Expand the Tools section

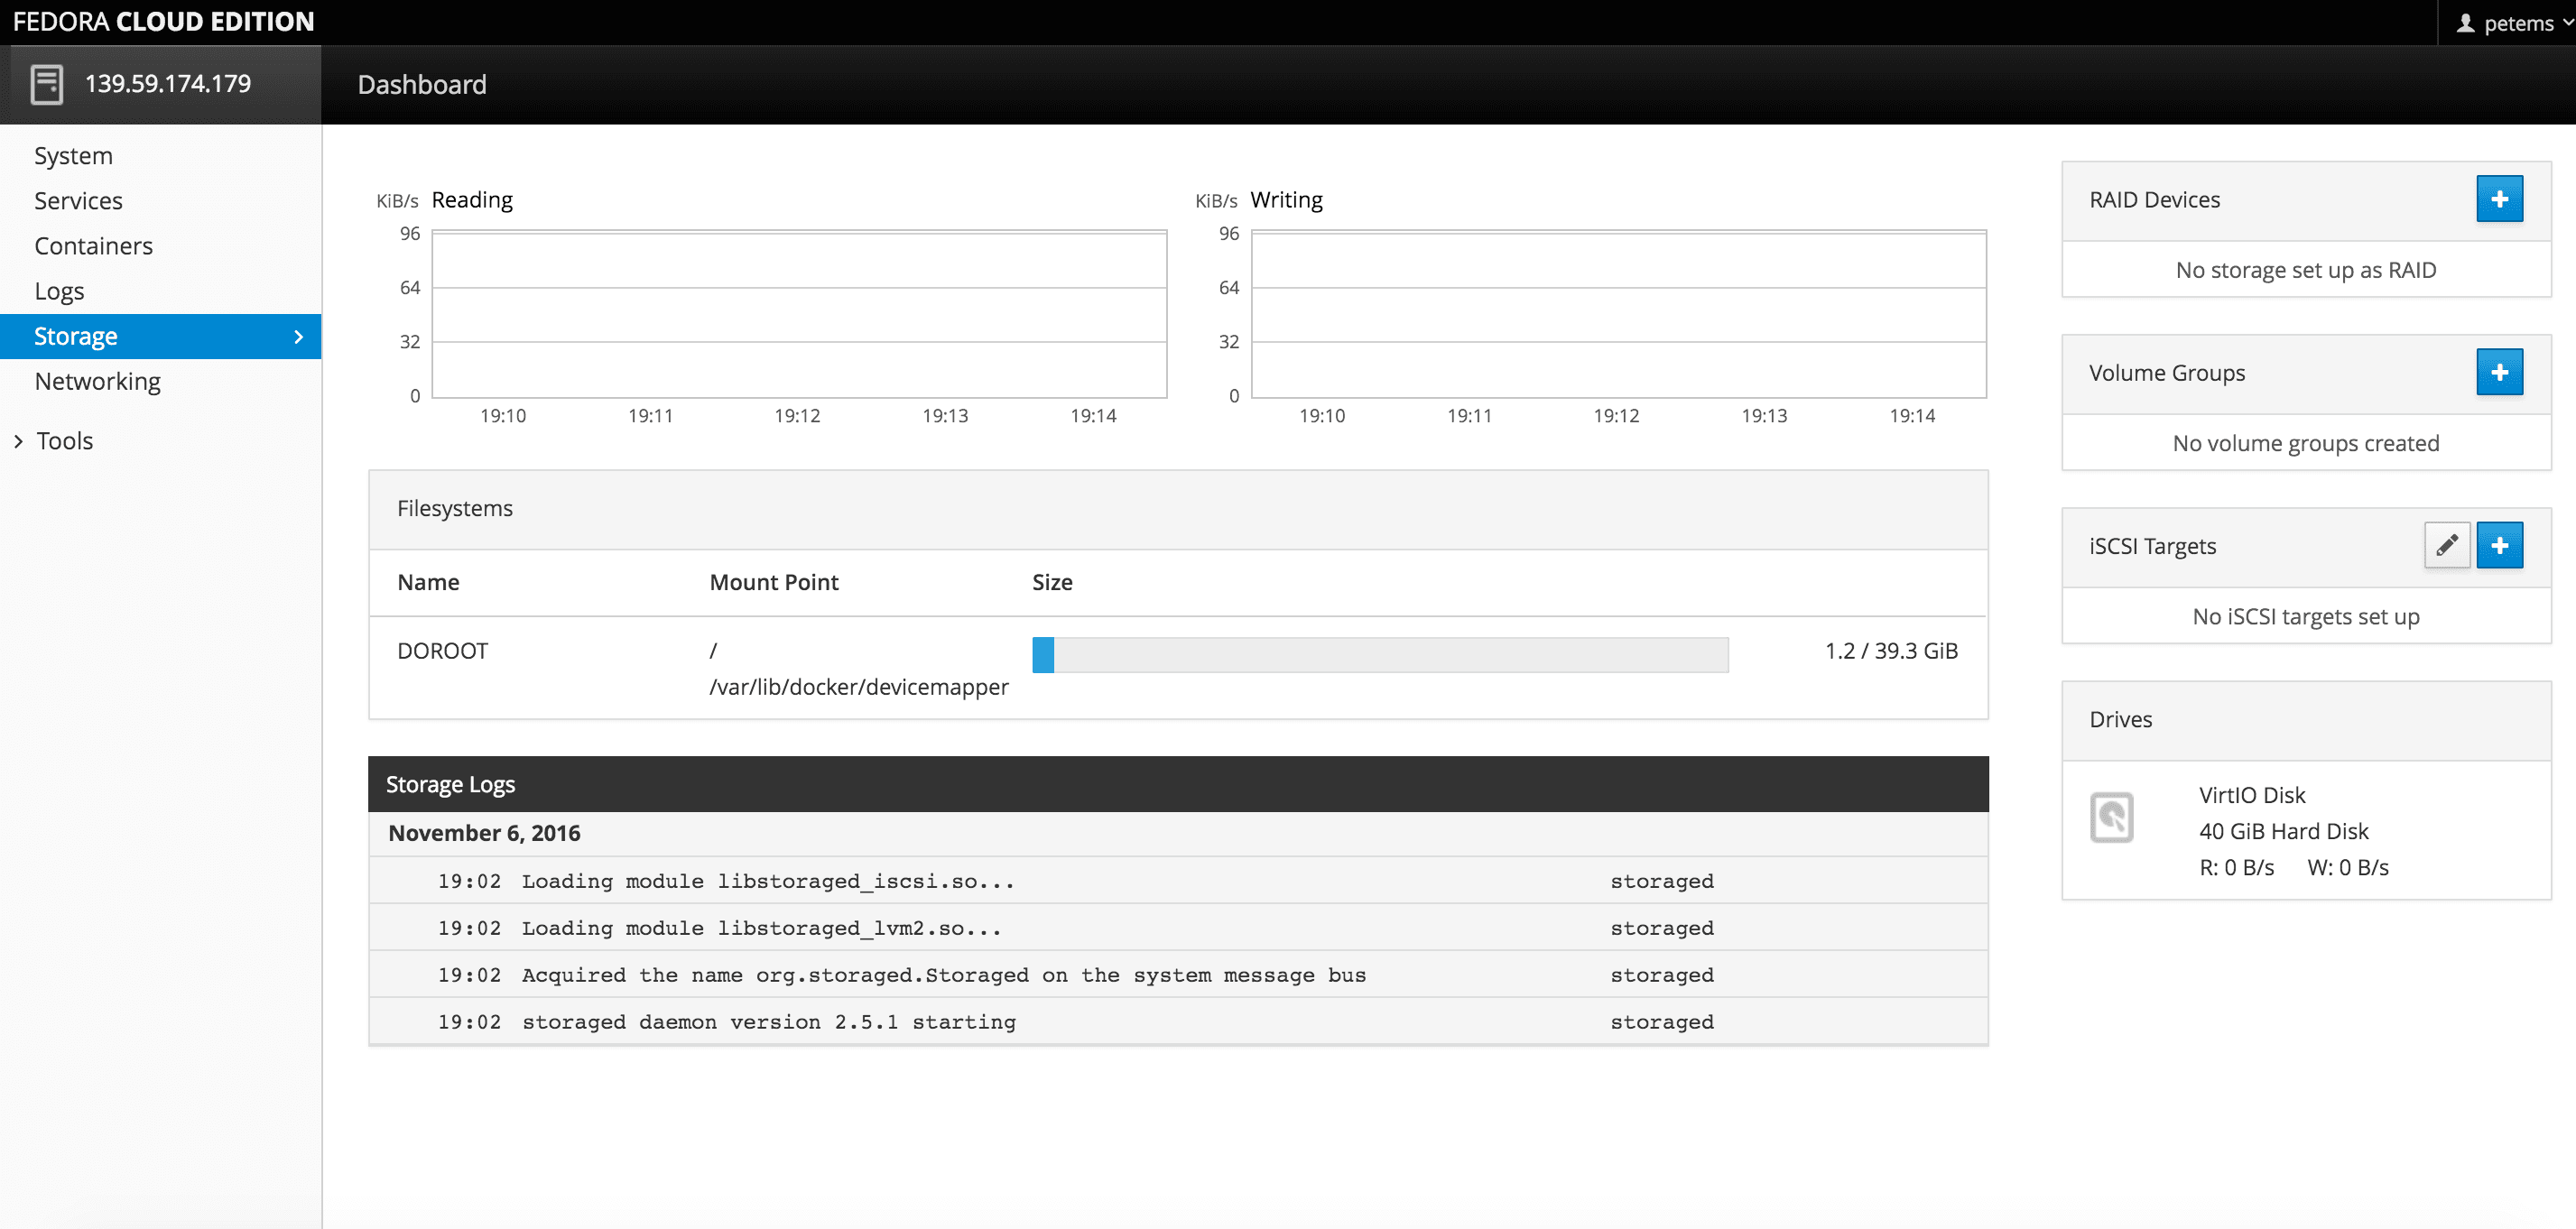tap(63, 440)
